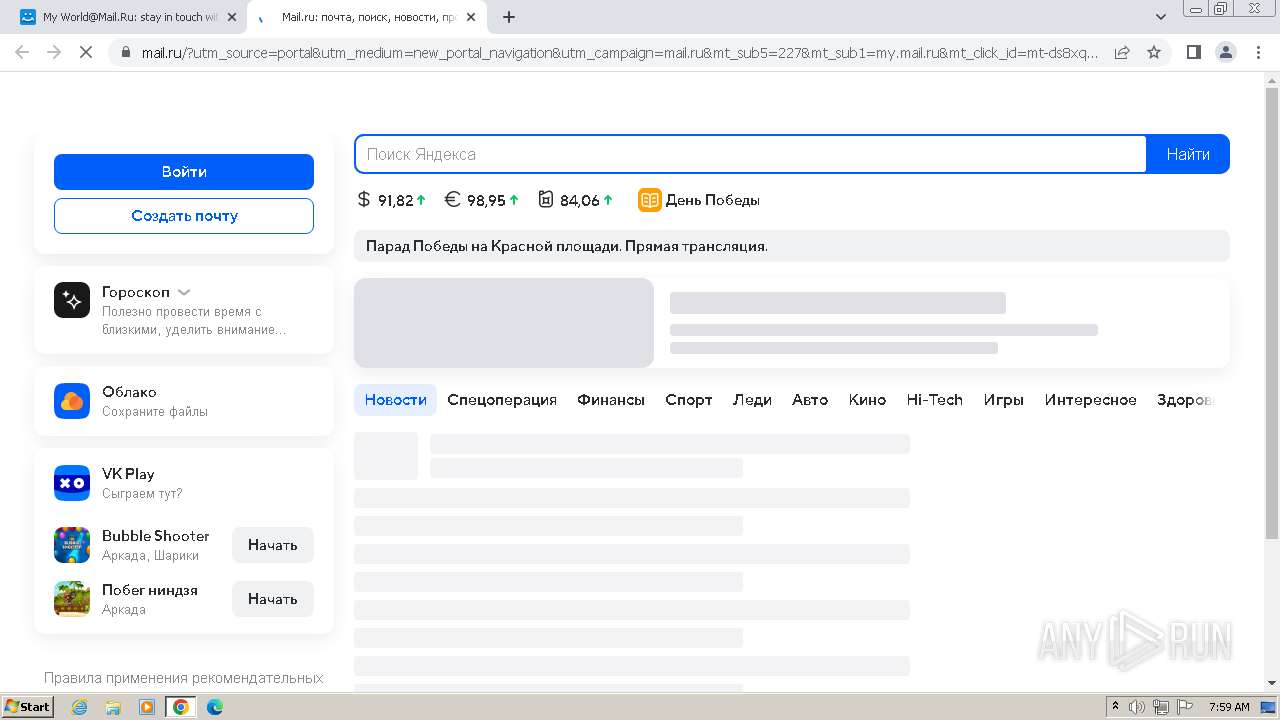Open the Побег ниндзя game icon
The width and height of the screenshot is (1280, 720).
pyautogui.click(x=72, y=599)
